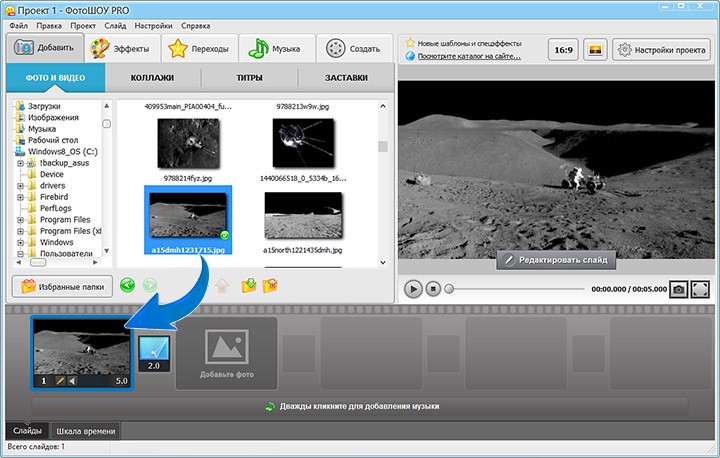Collapse the Пользователи folder node
This screenshot has width=720, height=458.
click(x=20, y=254)
